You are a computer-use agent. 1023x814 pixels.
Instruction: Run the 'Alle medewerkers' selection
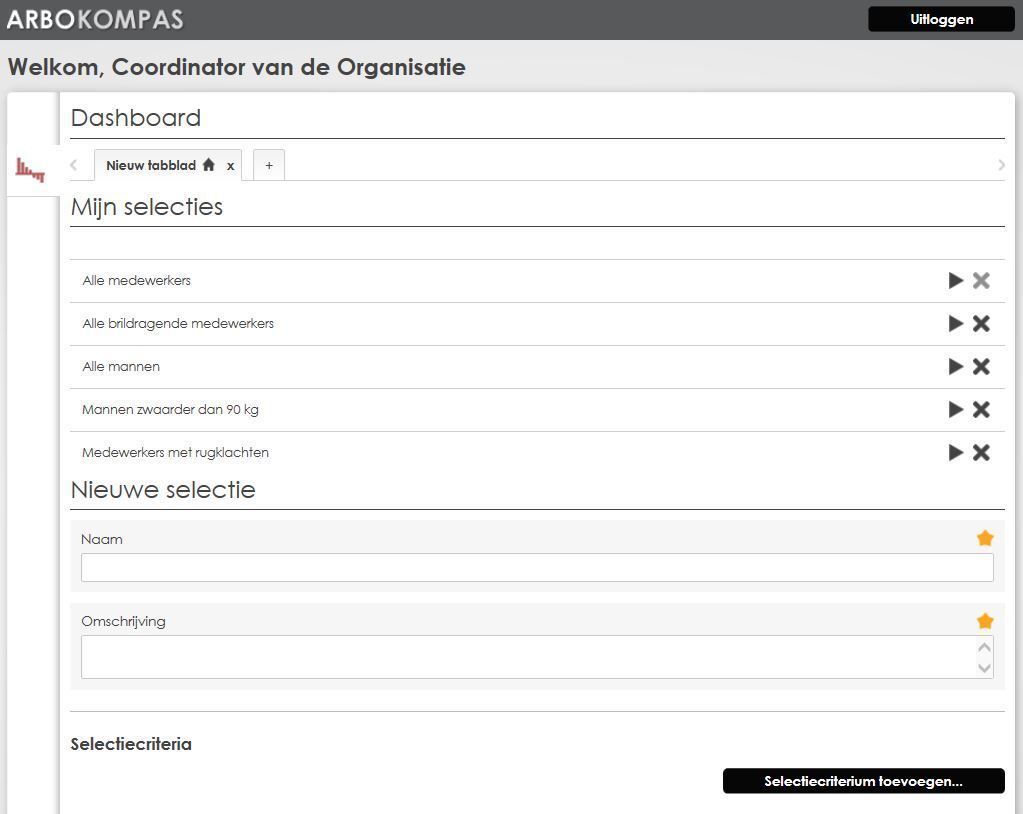pyautogui.click(x=955, y=281)
